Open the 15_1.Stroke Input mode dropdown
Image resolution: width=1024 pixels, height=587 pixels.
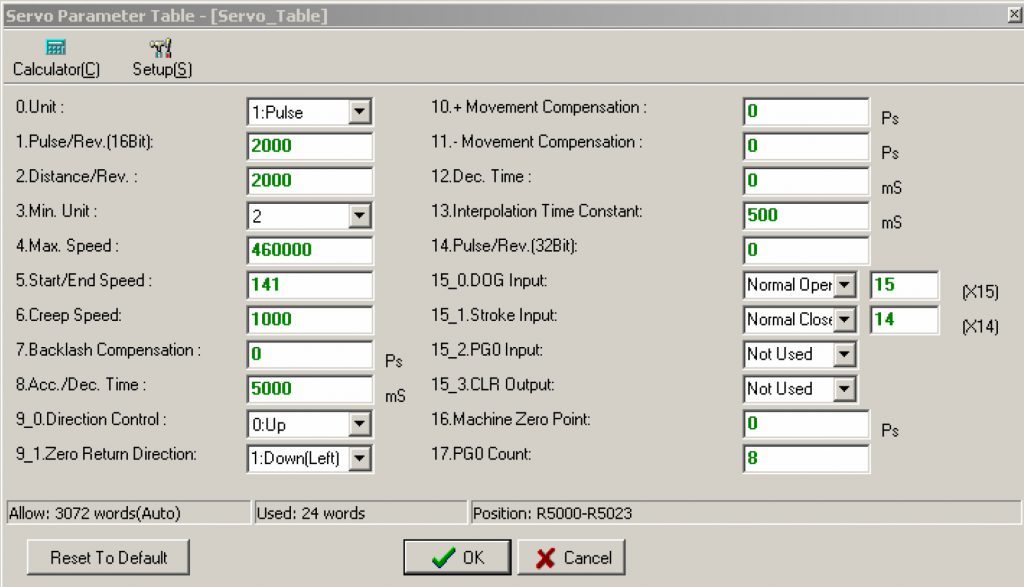click(844, 319)
